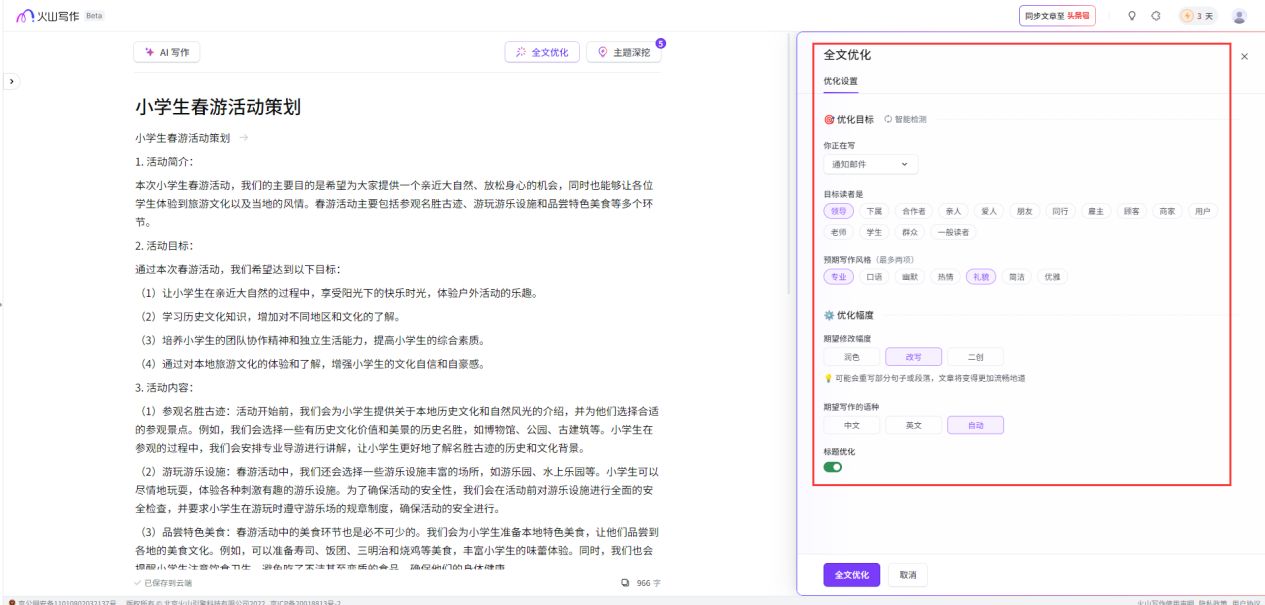Set writing language to 英文
1265x605 pixels.
click(913, 425)
